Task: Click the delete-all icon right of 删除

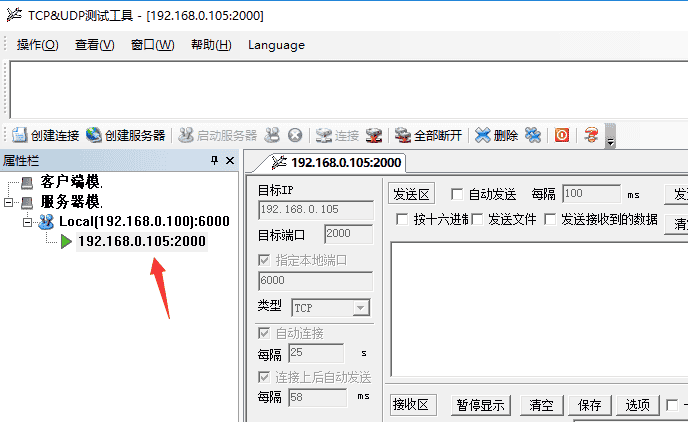Action: pyautogui.click(x=533, y=136)
